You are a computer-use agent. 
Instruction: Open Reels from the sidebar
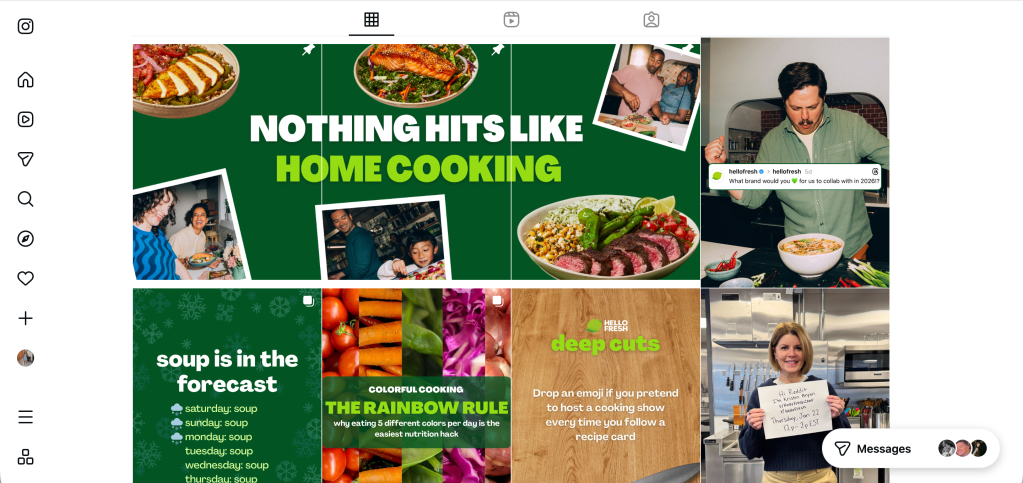point(25,119)
